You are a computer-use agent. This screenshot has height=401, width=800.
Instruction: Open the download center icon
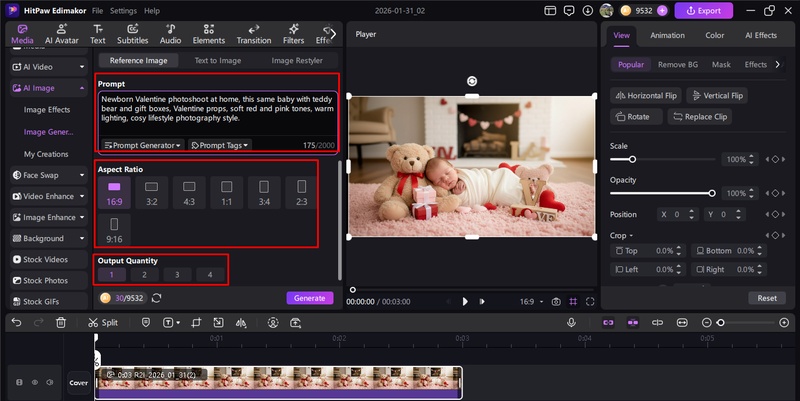point(588,11)
